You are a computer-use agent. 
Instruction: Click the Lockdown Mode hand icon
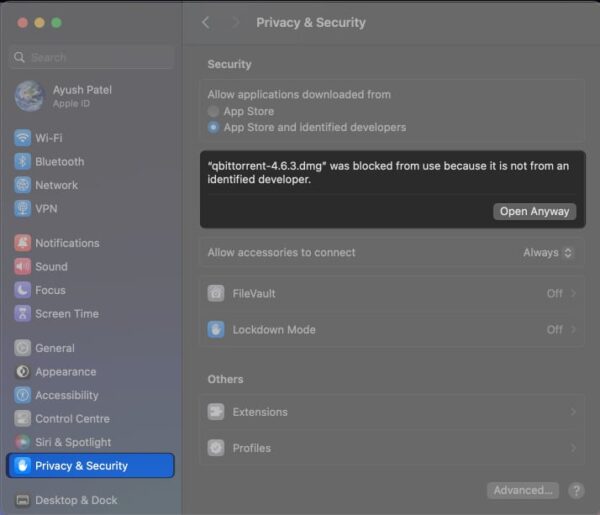click(216, 329)
